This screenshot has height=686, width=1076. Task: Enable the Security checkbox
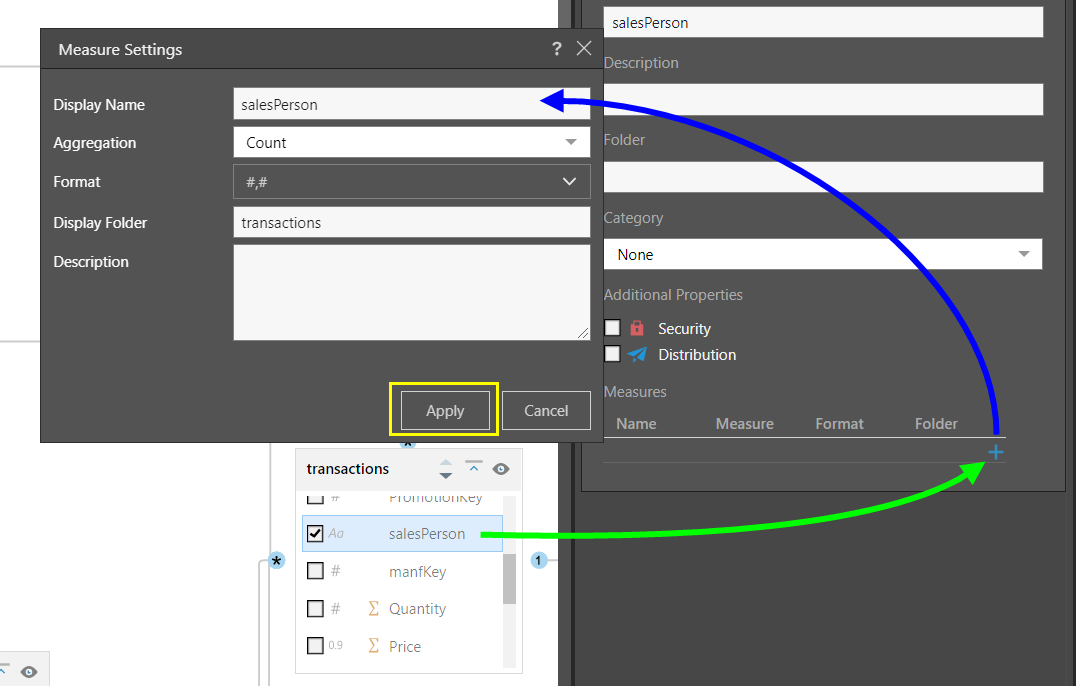pyautogui.click(x=612, y=328)
